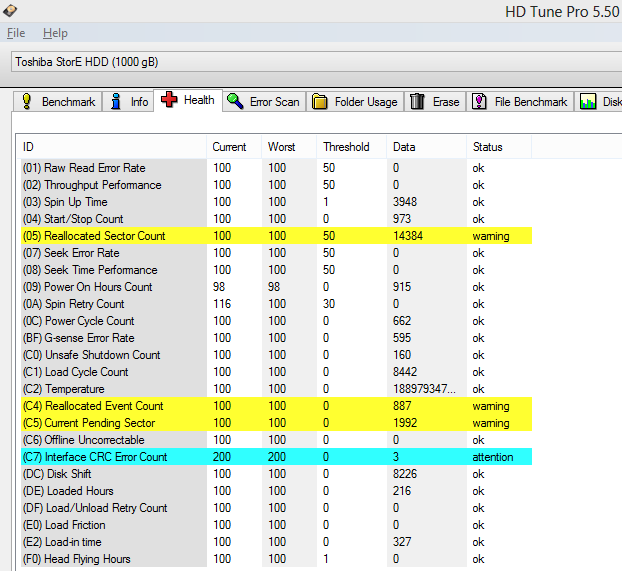Select the (C7) Interface CRC Error Count row
Viewport: 622px width, 571px height.
276,457
